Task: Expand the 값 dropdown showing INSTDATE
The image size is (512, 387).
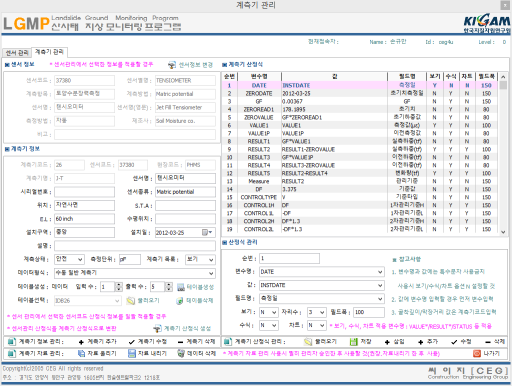Action: pos(322,285)
